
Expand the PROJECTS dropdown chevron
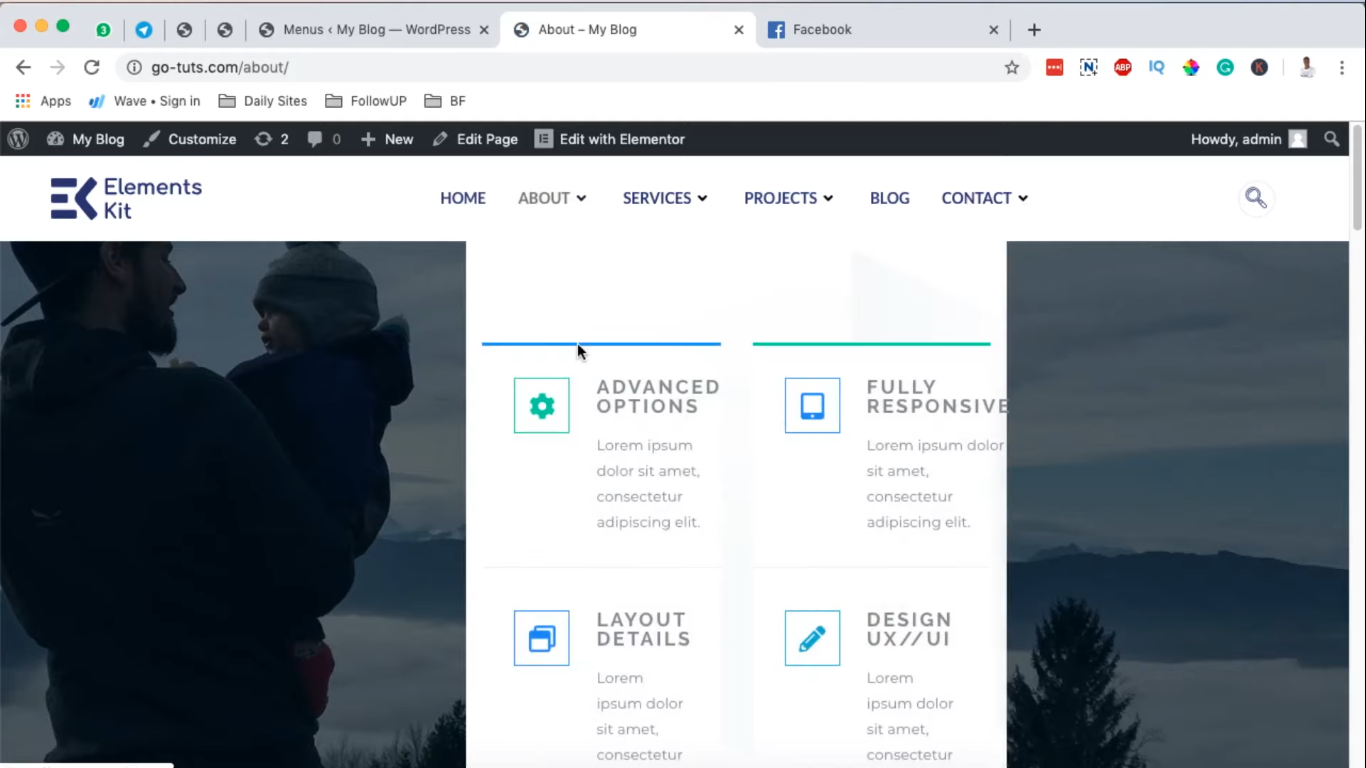click(828, 198)
